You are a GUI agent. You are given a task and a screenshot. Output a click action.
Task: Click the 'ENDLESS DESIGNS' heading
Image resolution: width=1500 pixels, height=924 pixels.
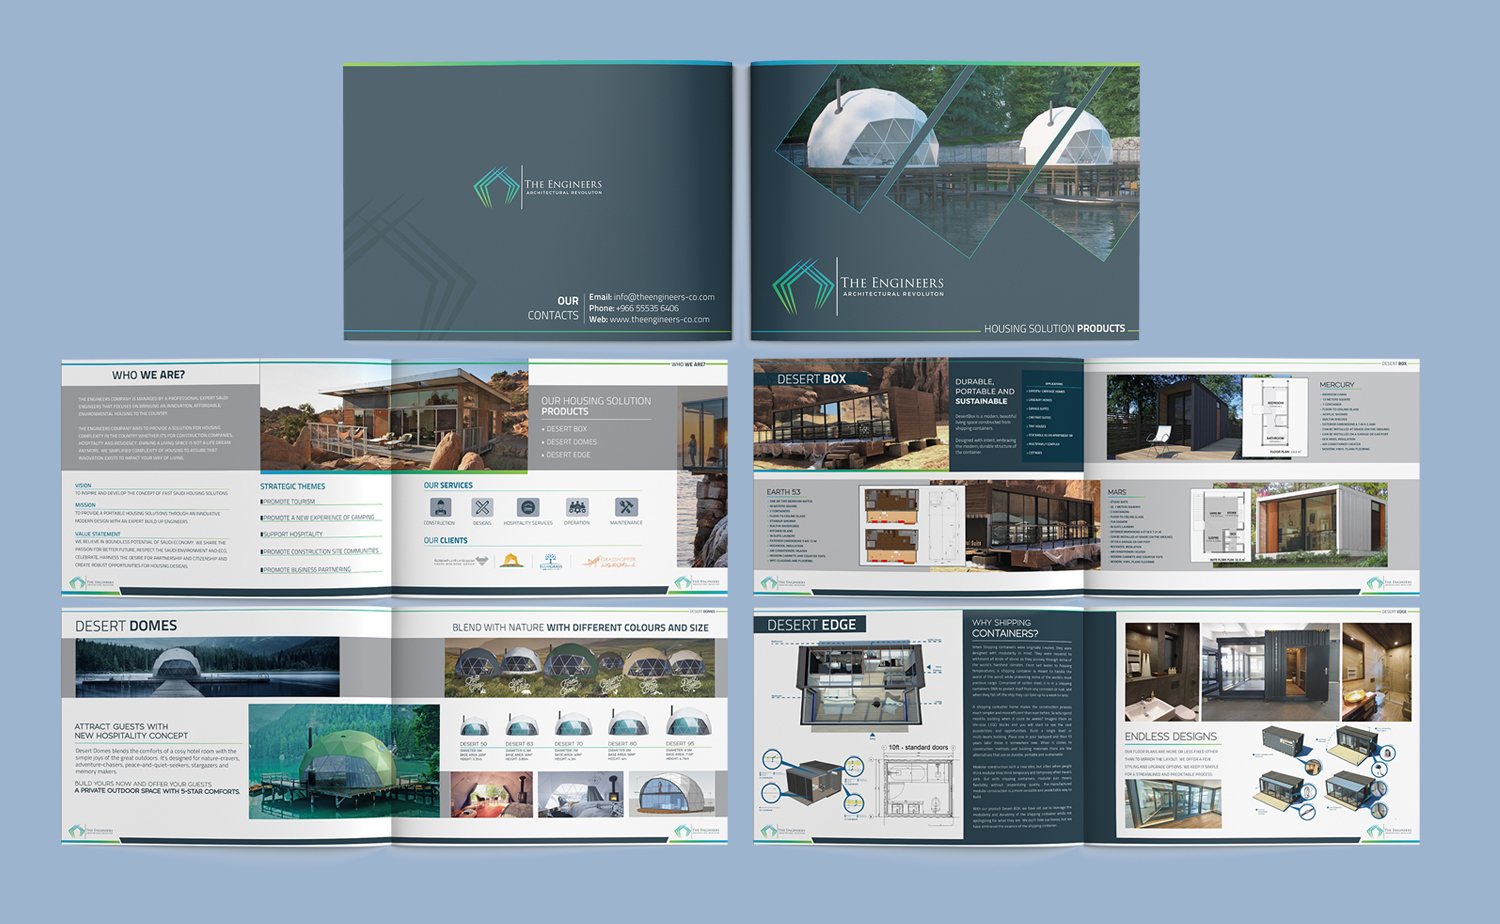tap(1170, 736)
